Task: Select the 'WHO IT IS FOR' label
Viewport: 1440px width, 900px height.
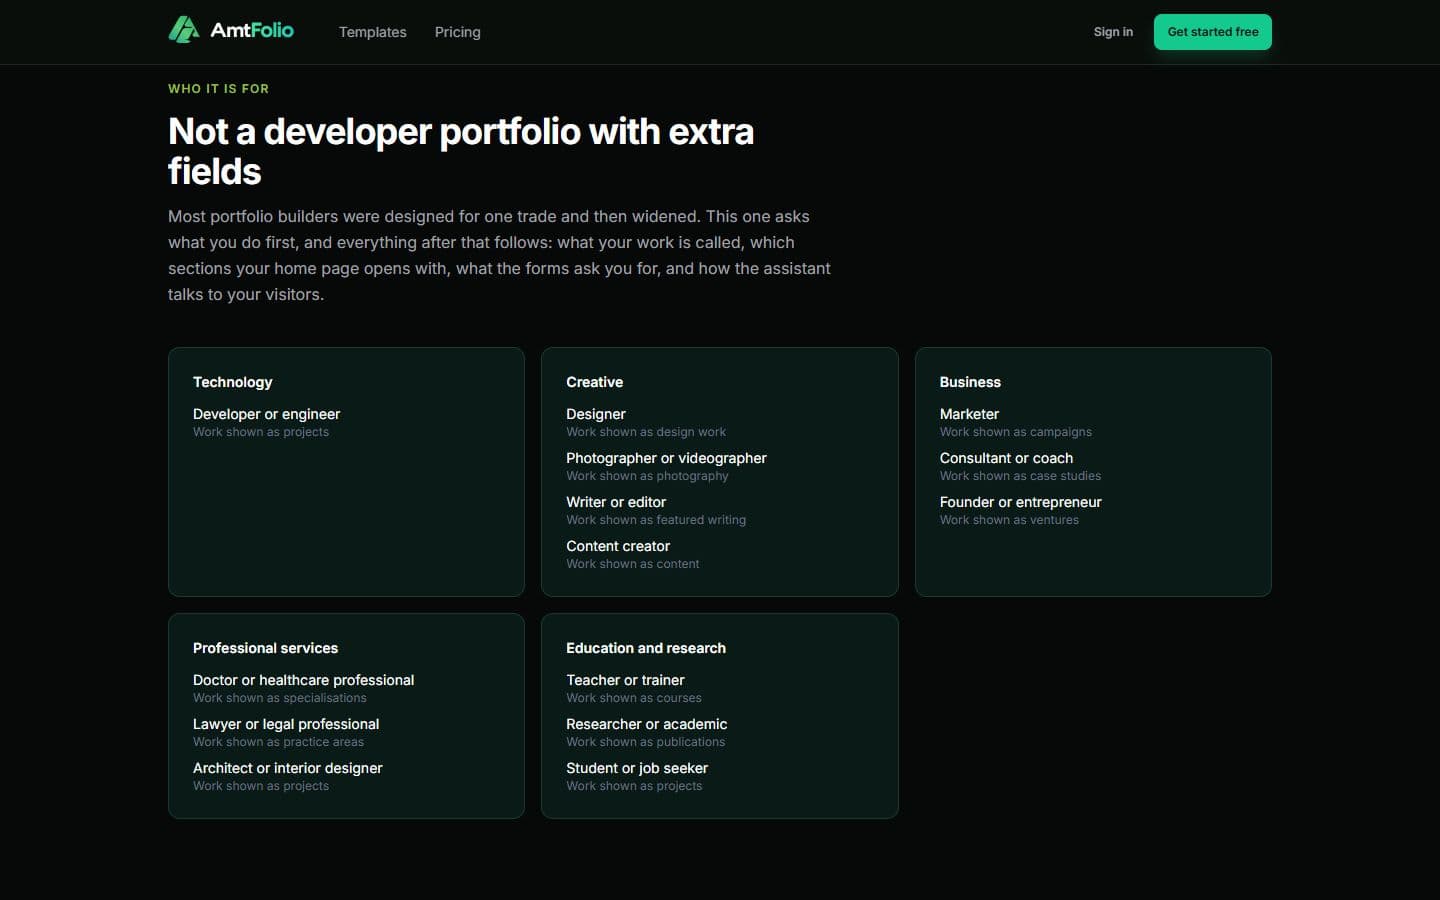Action: coord(218,89)
